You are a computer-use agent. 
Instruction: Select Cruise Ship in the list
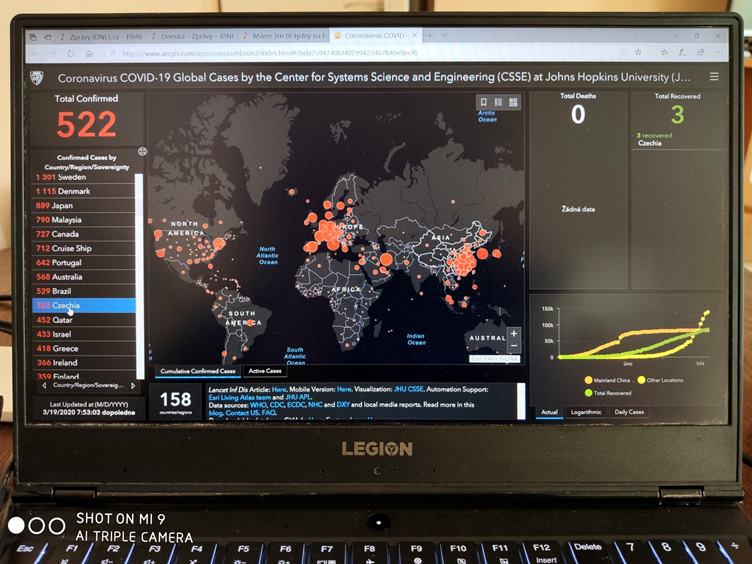[x=84, y=248]
